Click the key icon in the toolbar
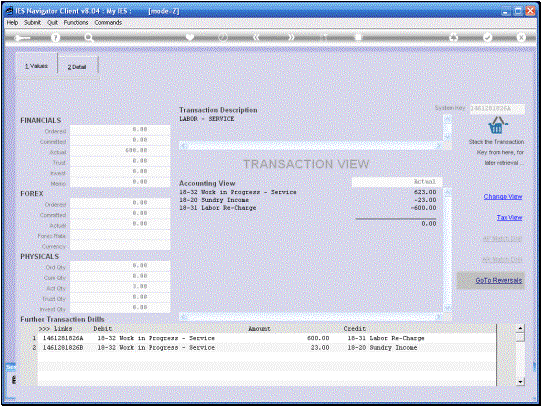Screen dimensions: 541x406 point(22,38)
